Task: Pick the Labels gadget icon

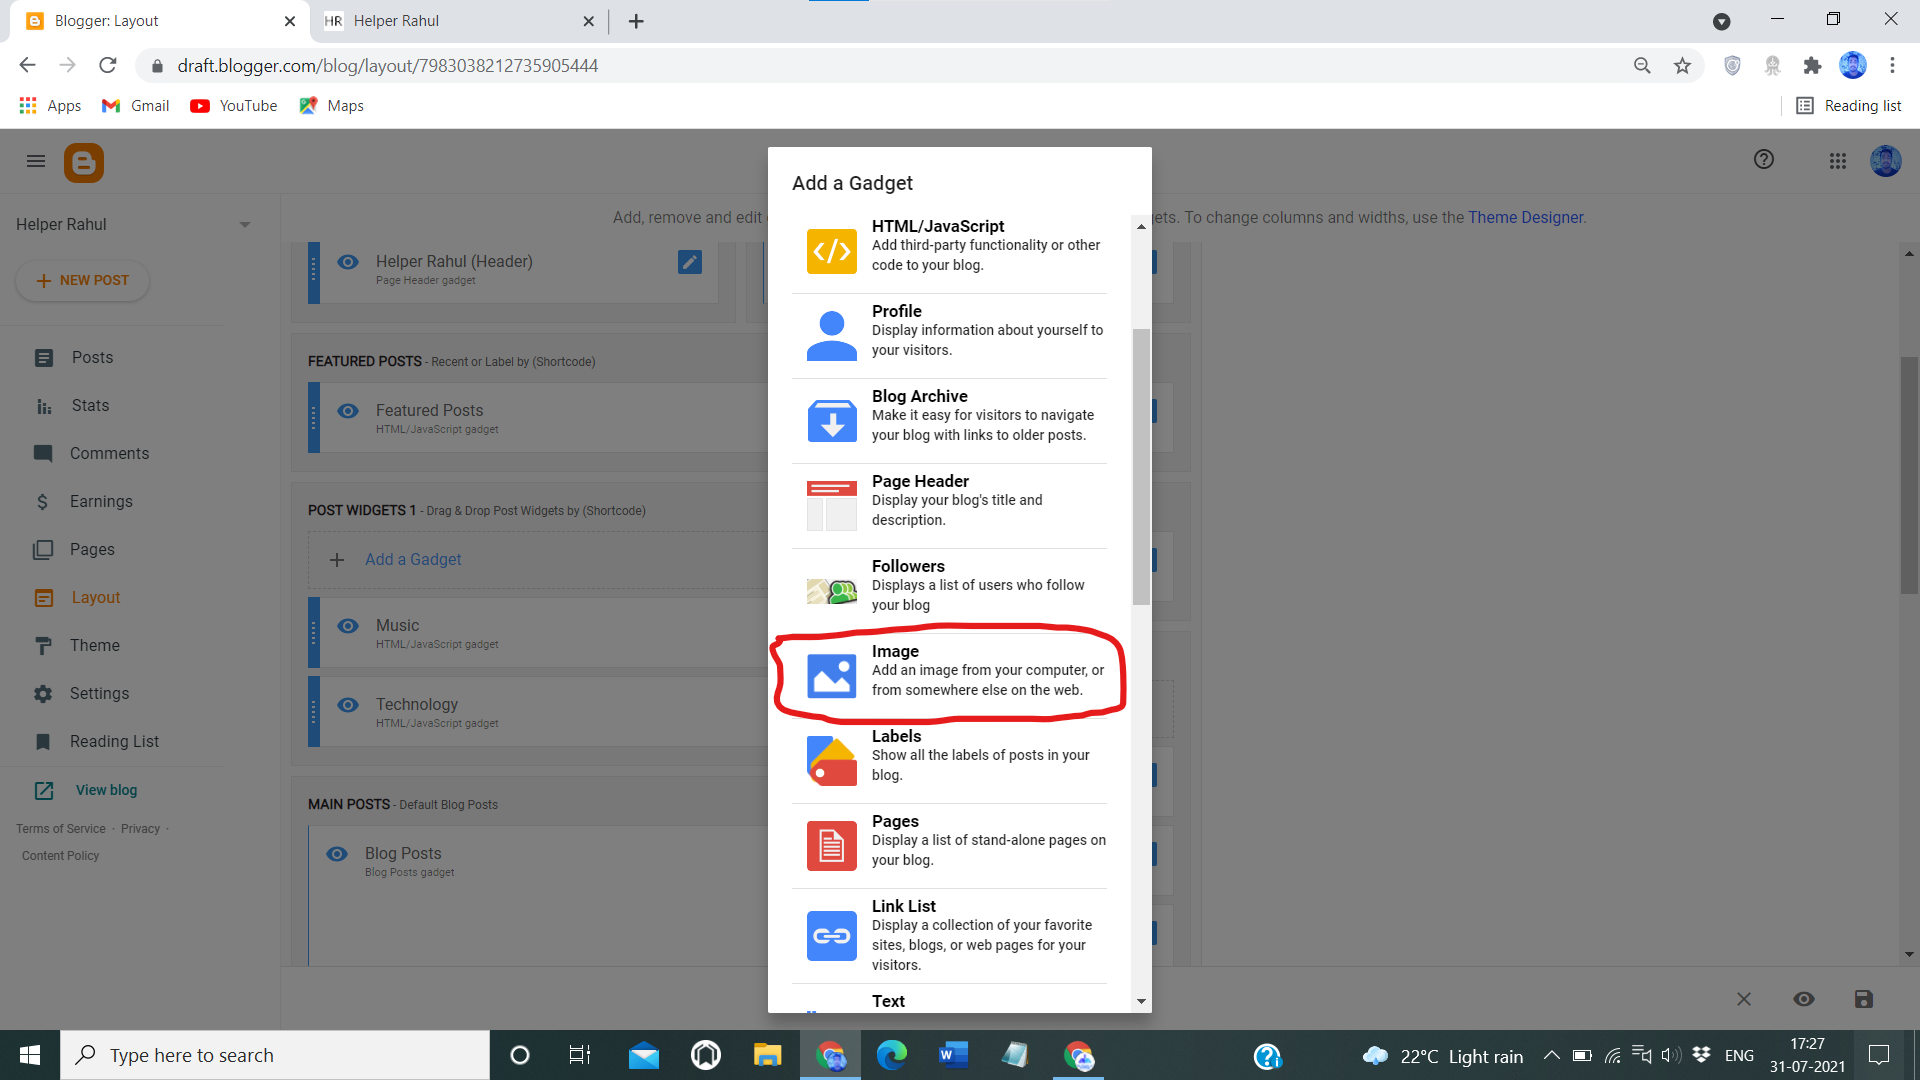Action: (x=831, y=761)
